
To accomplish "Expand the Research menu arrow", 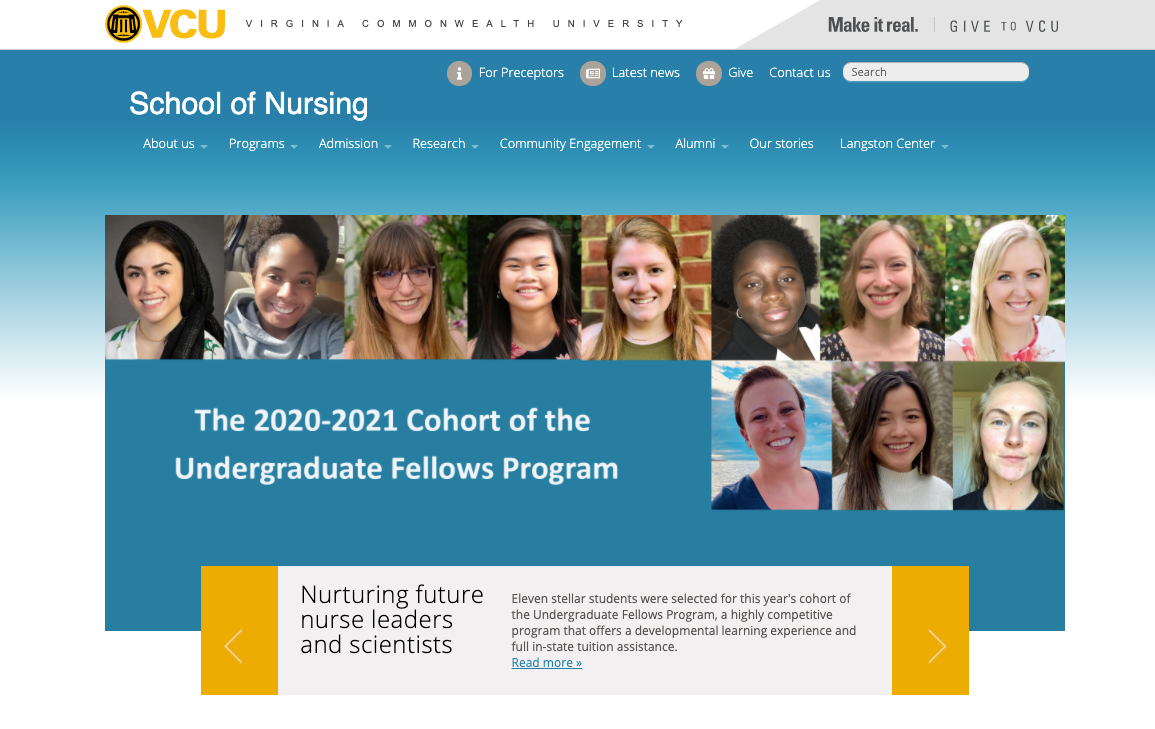I will [x=475, y=147].
